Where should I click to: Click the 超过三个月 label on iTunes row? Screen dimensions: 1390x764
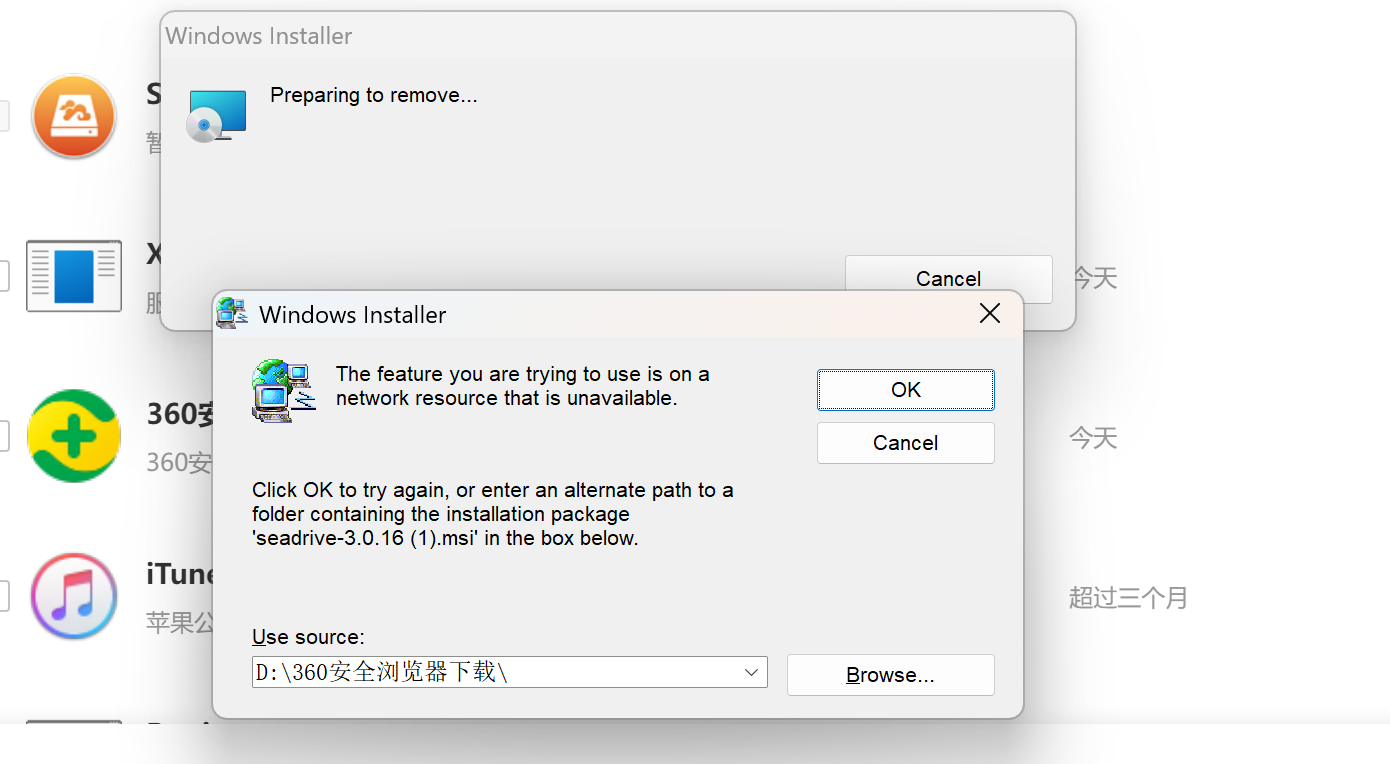(x=1128, y=598)
